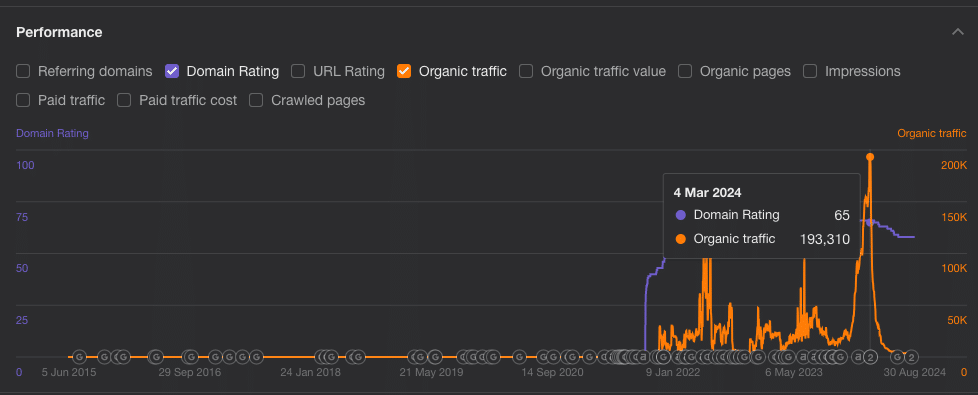Click the purple Domain Rating dot in the tooltip

coord(680,215)
